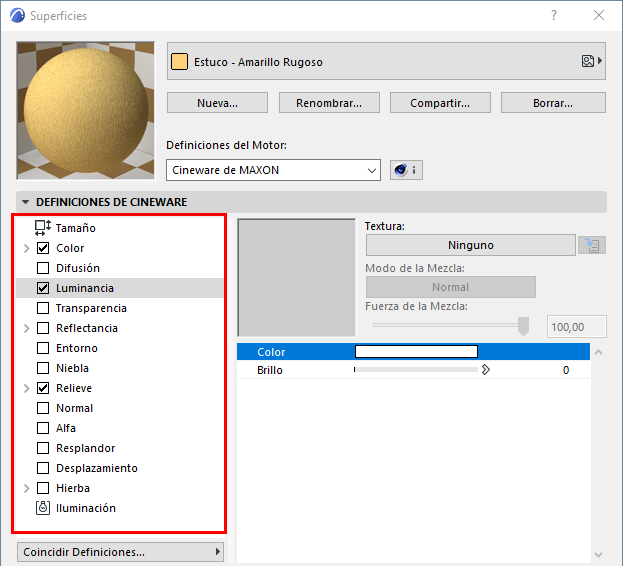Select the Luminancia row label

(85, 288)
